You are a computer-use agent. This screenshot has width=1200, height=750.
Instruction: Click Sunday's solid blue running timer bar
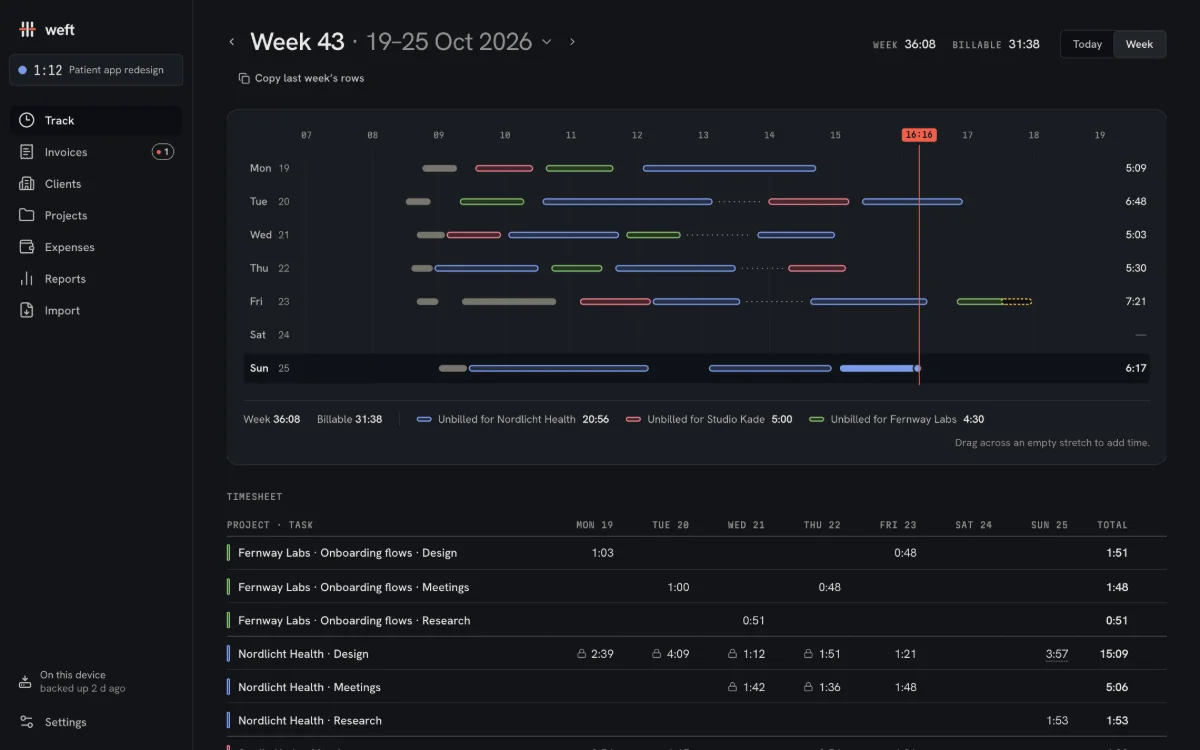(879, 368)
